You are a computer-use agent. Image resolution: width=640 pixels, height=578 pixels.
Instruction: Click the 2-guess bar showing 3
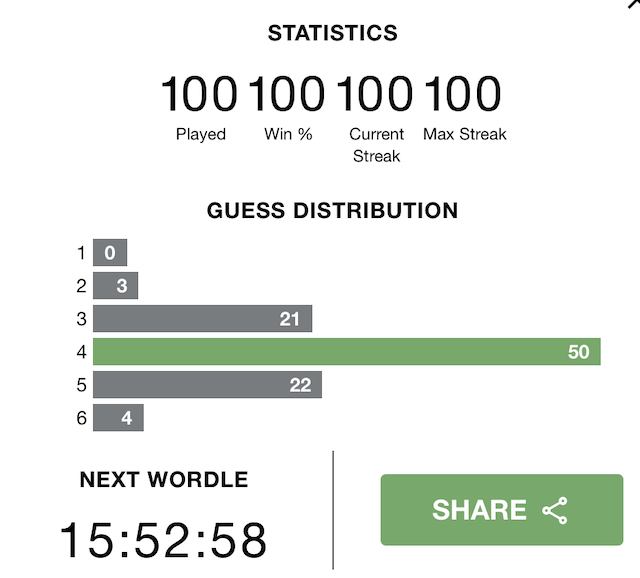click(116, 285)
